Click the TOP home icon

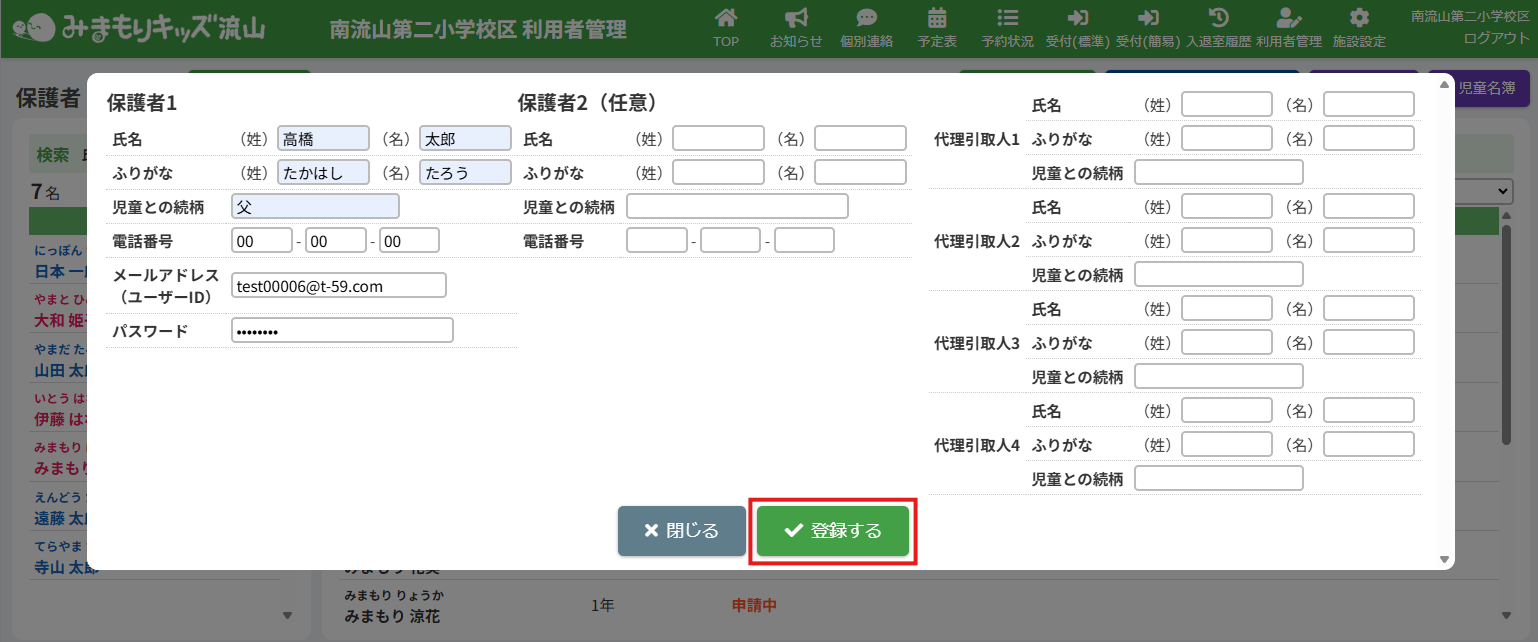coord(726,18)
